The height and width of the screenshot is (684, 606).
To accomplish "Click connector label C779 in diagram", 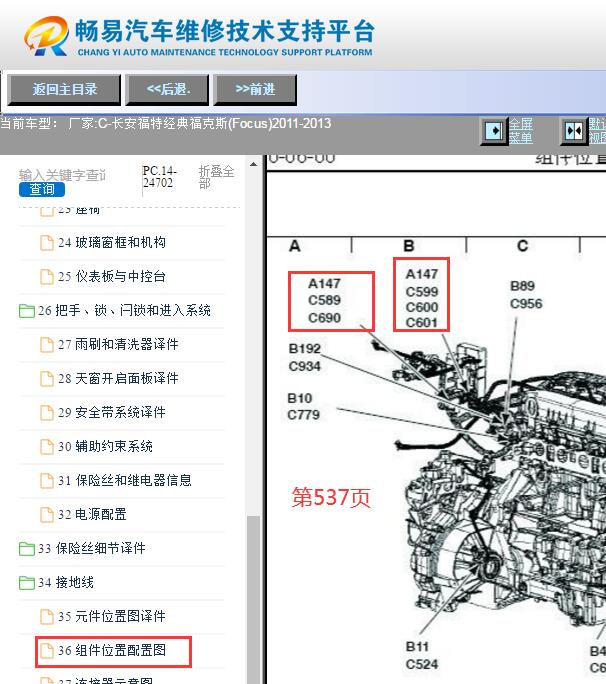I will tap(303, 415).
